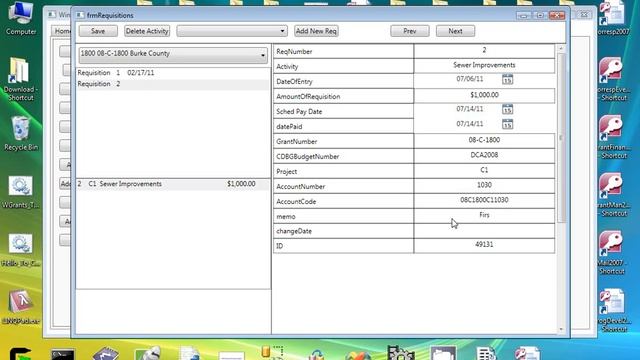Open calendar picker for DateOfEntry

coord(507,79)
